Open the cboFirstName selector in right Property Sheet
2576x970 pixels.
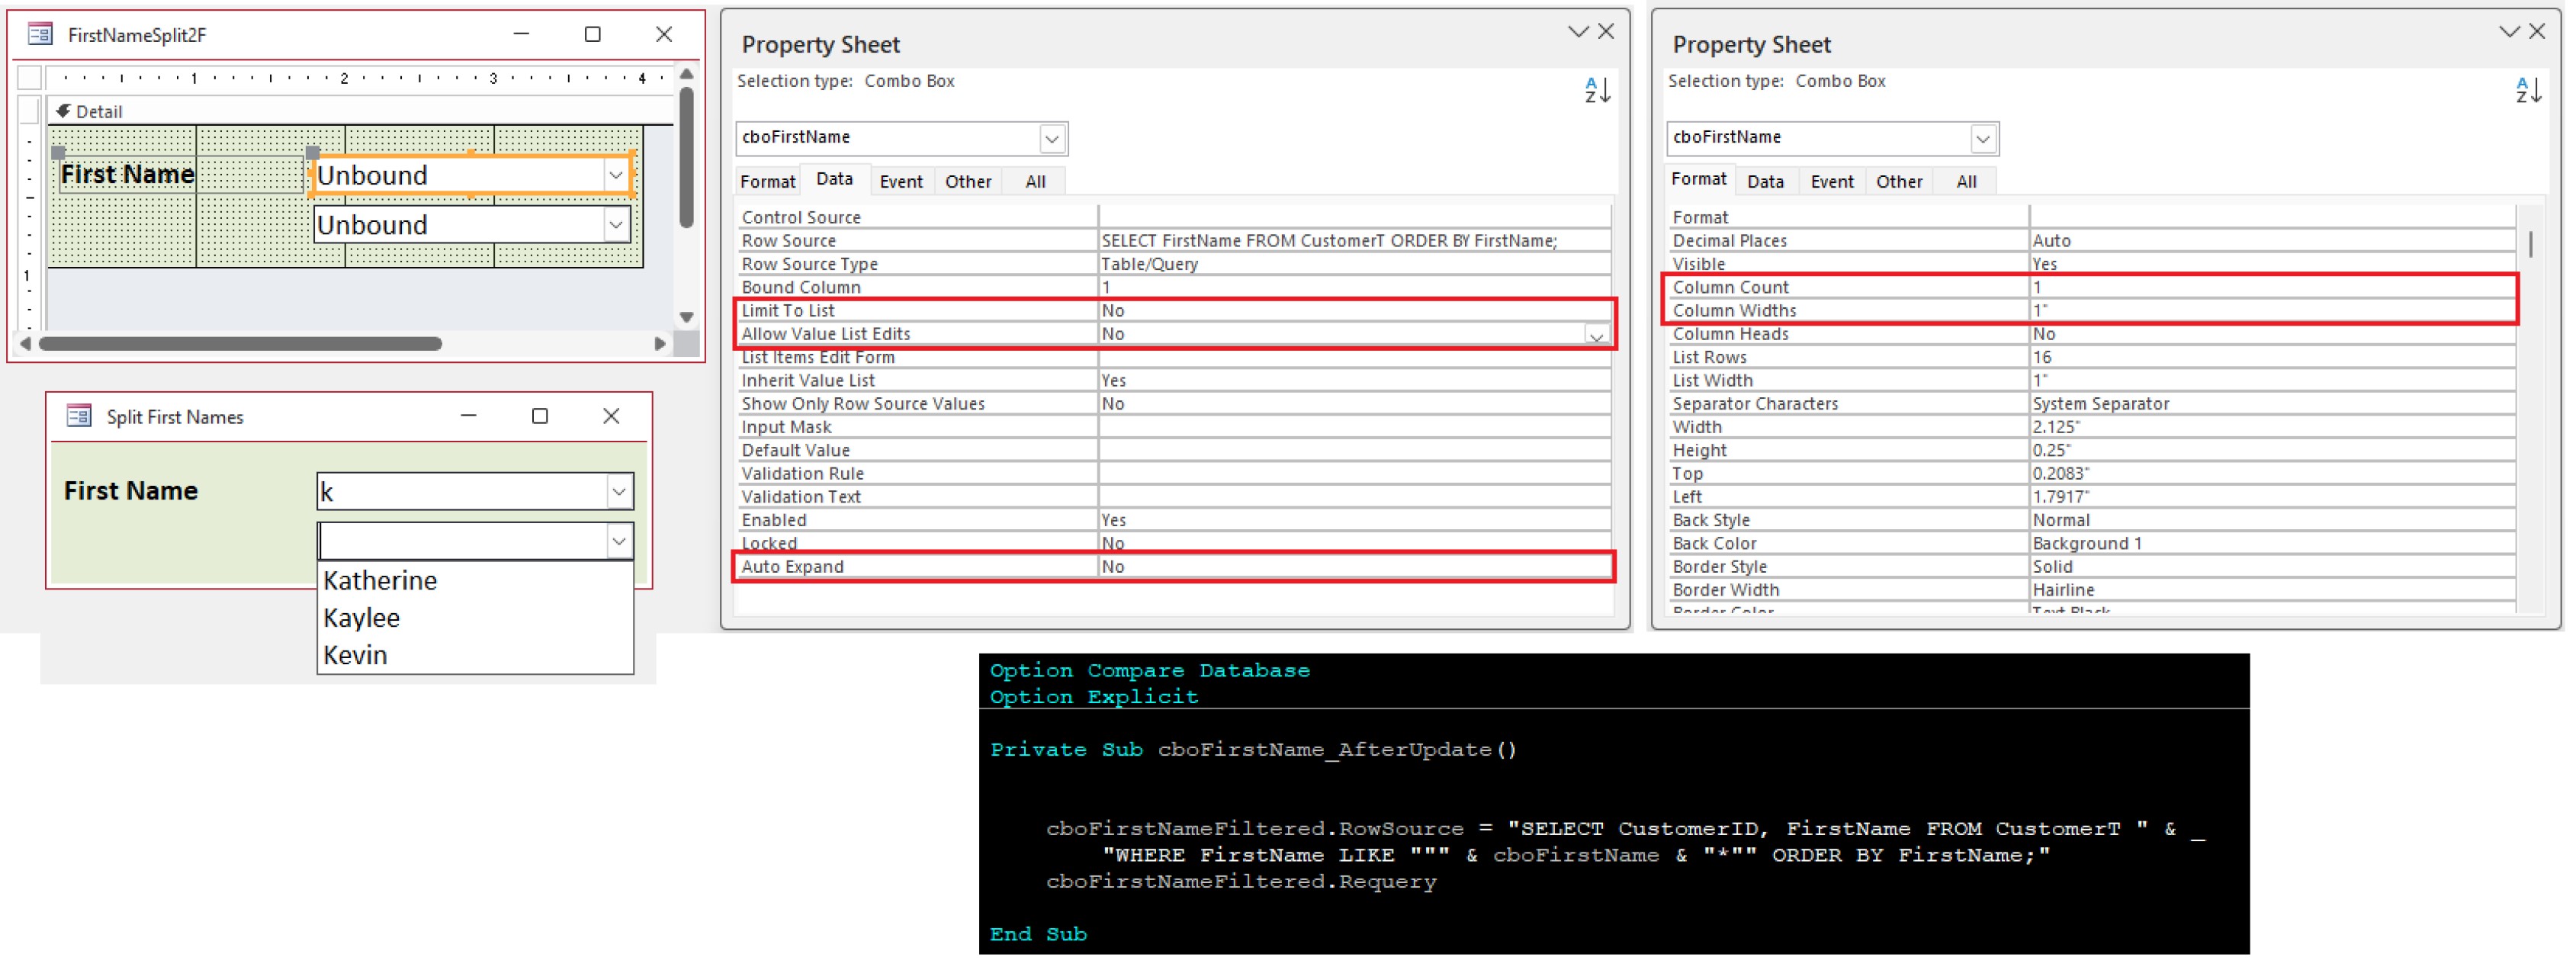click(x=1982, y=139)
